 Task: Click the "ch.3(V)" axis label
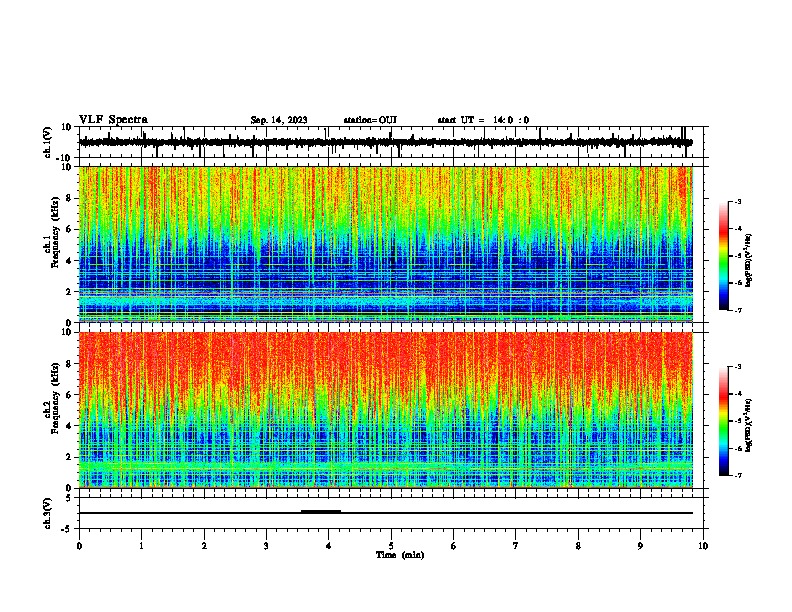pyautogui.click(x=48, y=513)
